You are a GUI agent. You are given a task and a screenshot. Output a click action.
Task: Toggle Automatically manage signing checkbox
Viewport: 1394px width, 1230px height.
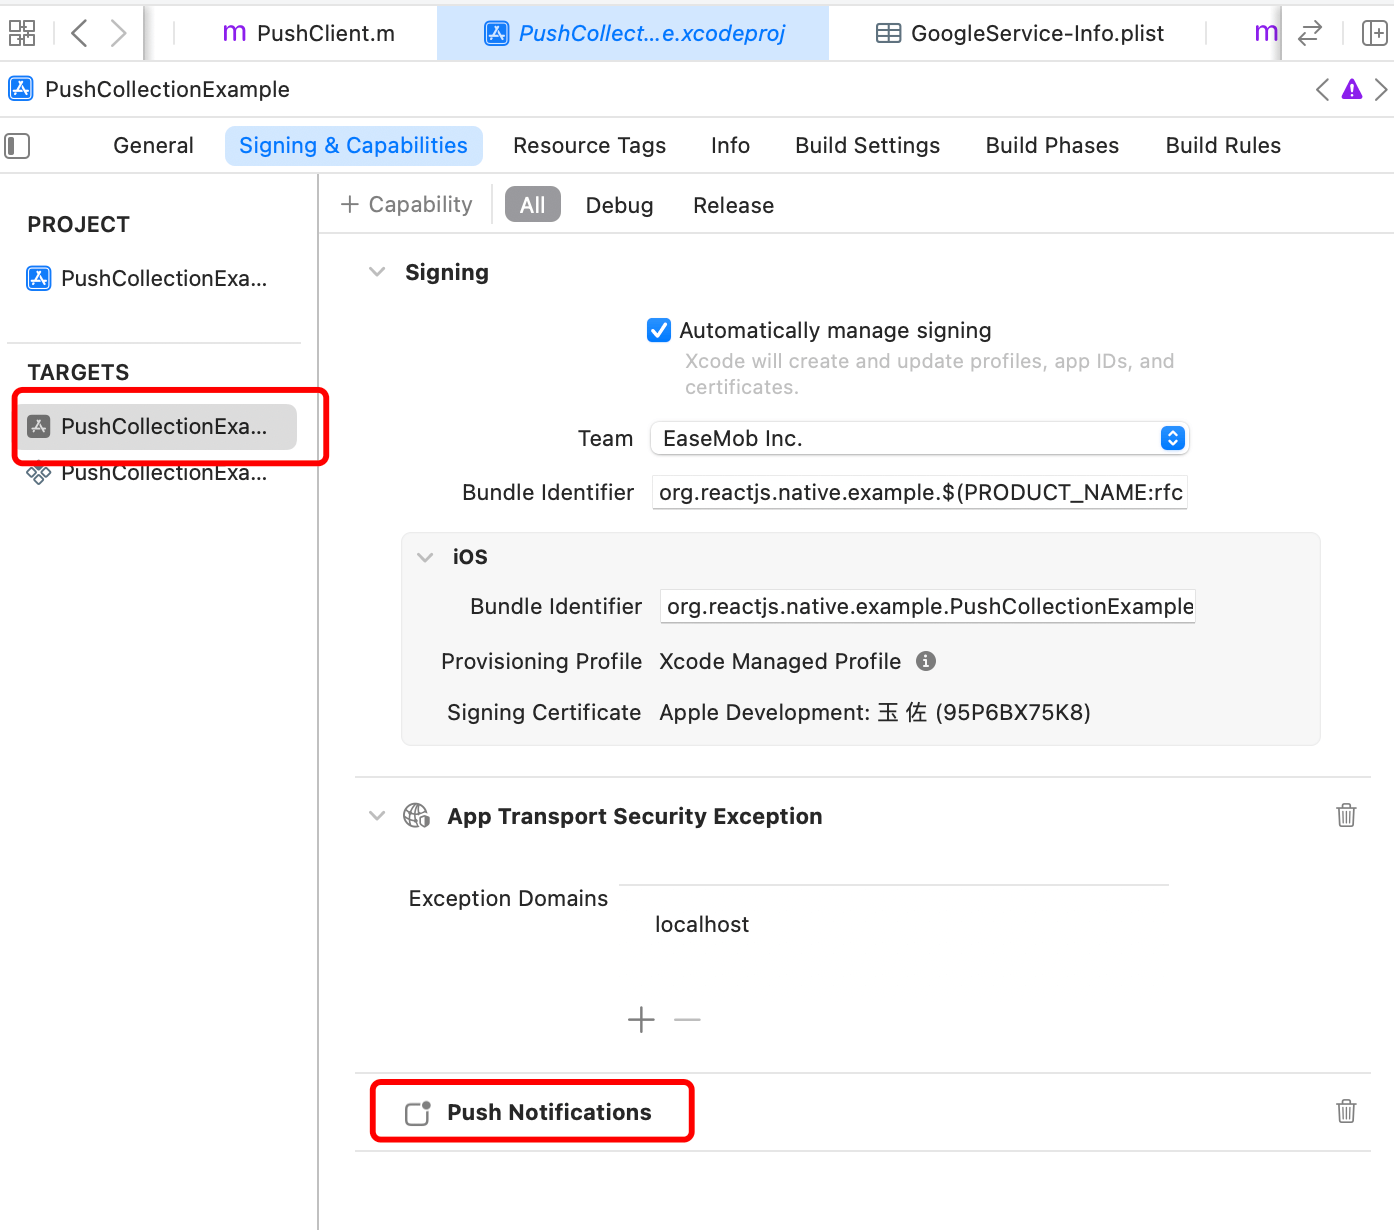tap(659, 330)
